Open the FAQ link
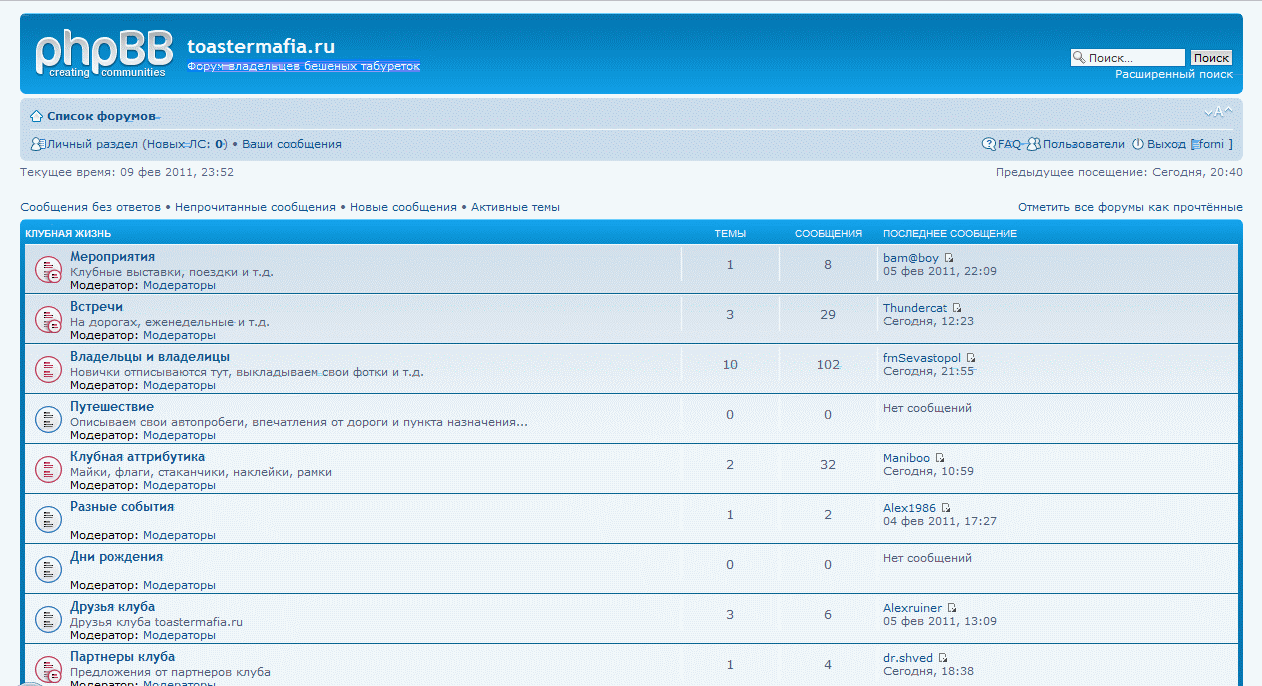 [1009, 144]
